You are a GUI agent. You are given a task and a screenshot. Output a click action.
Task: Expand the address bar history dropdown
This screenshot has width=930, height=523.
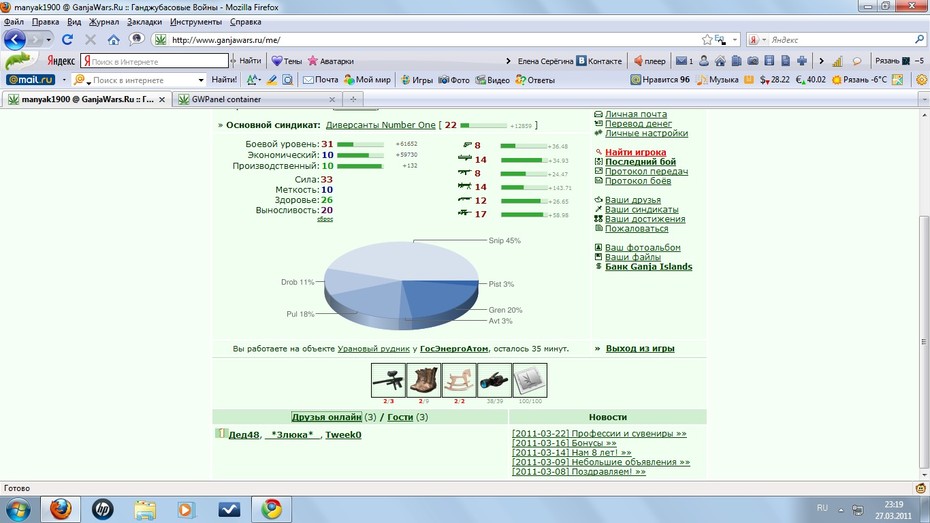point(735,40)
